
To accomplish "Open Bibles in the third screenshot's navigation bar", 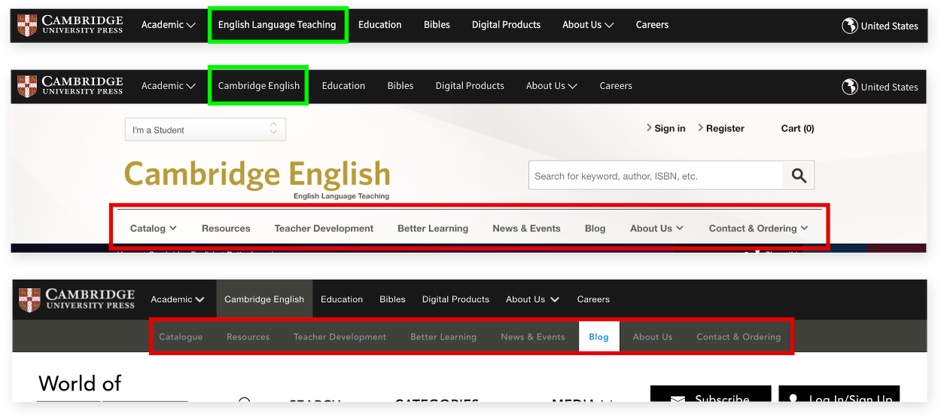I will coord(392,299).
